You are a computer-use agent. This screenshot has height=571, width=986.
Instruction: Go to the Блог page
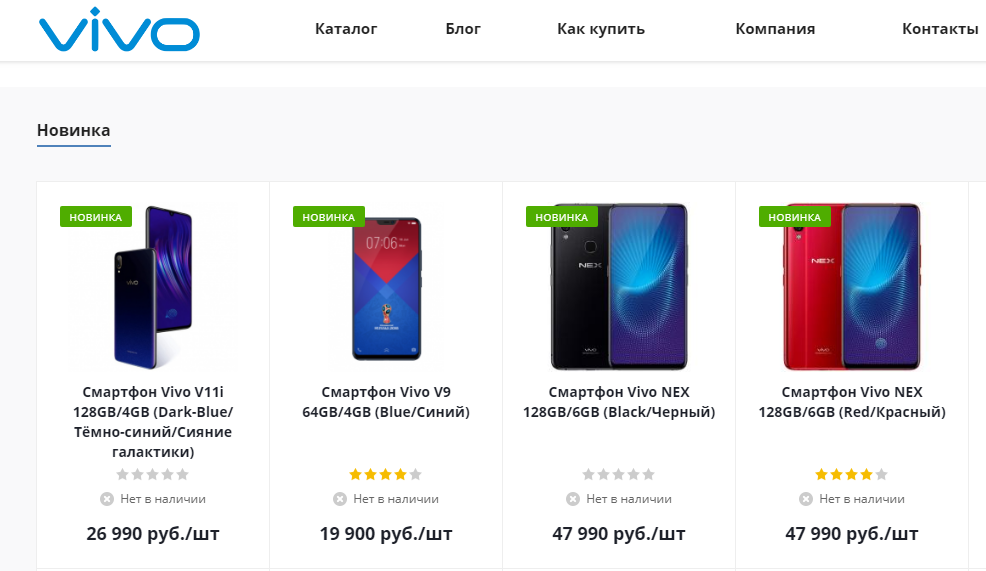point(463,29)
